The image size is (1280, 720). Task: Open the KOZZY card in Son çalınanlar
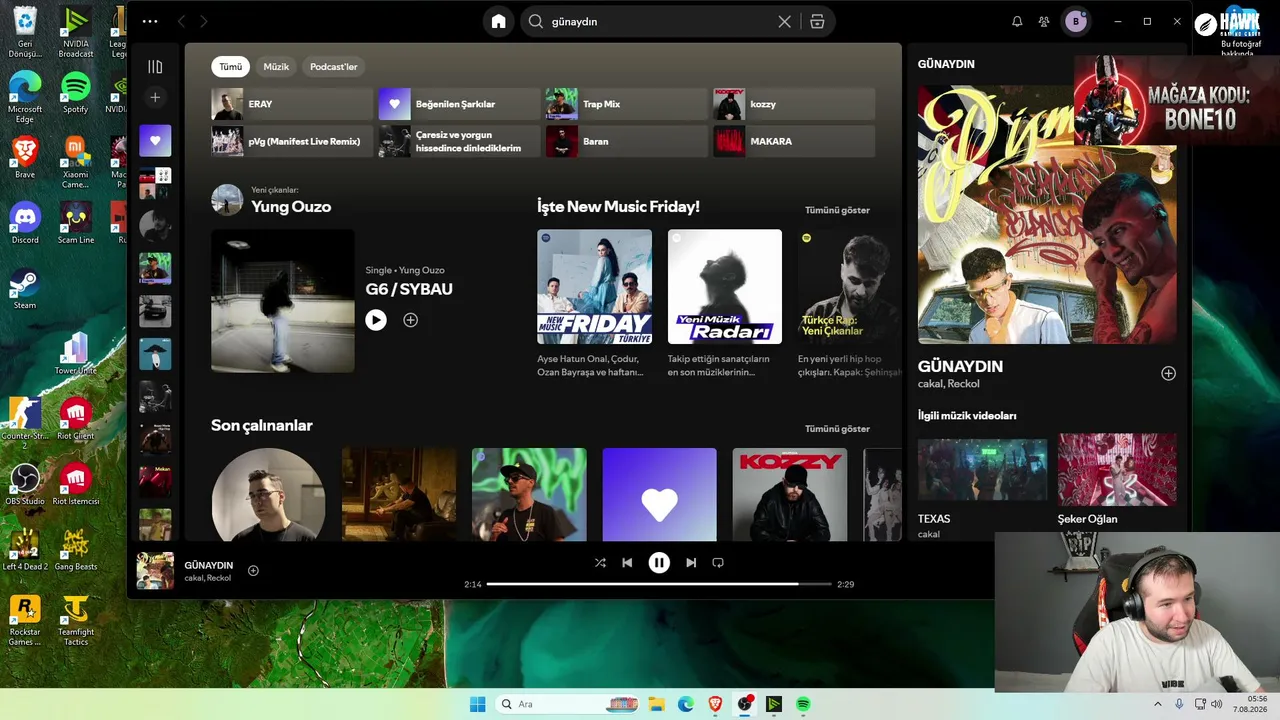click(x=790, y=495)
